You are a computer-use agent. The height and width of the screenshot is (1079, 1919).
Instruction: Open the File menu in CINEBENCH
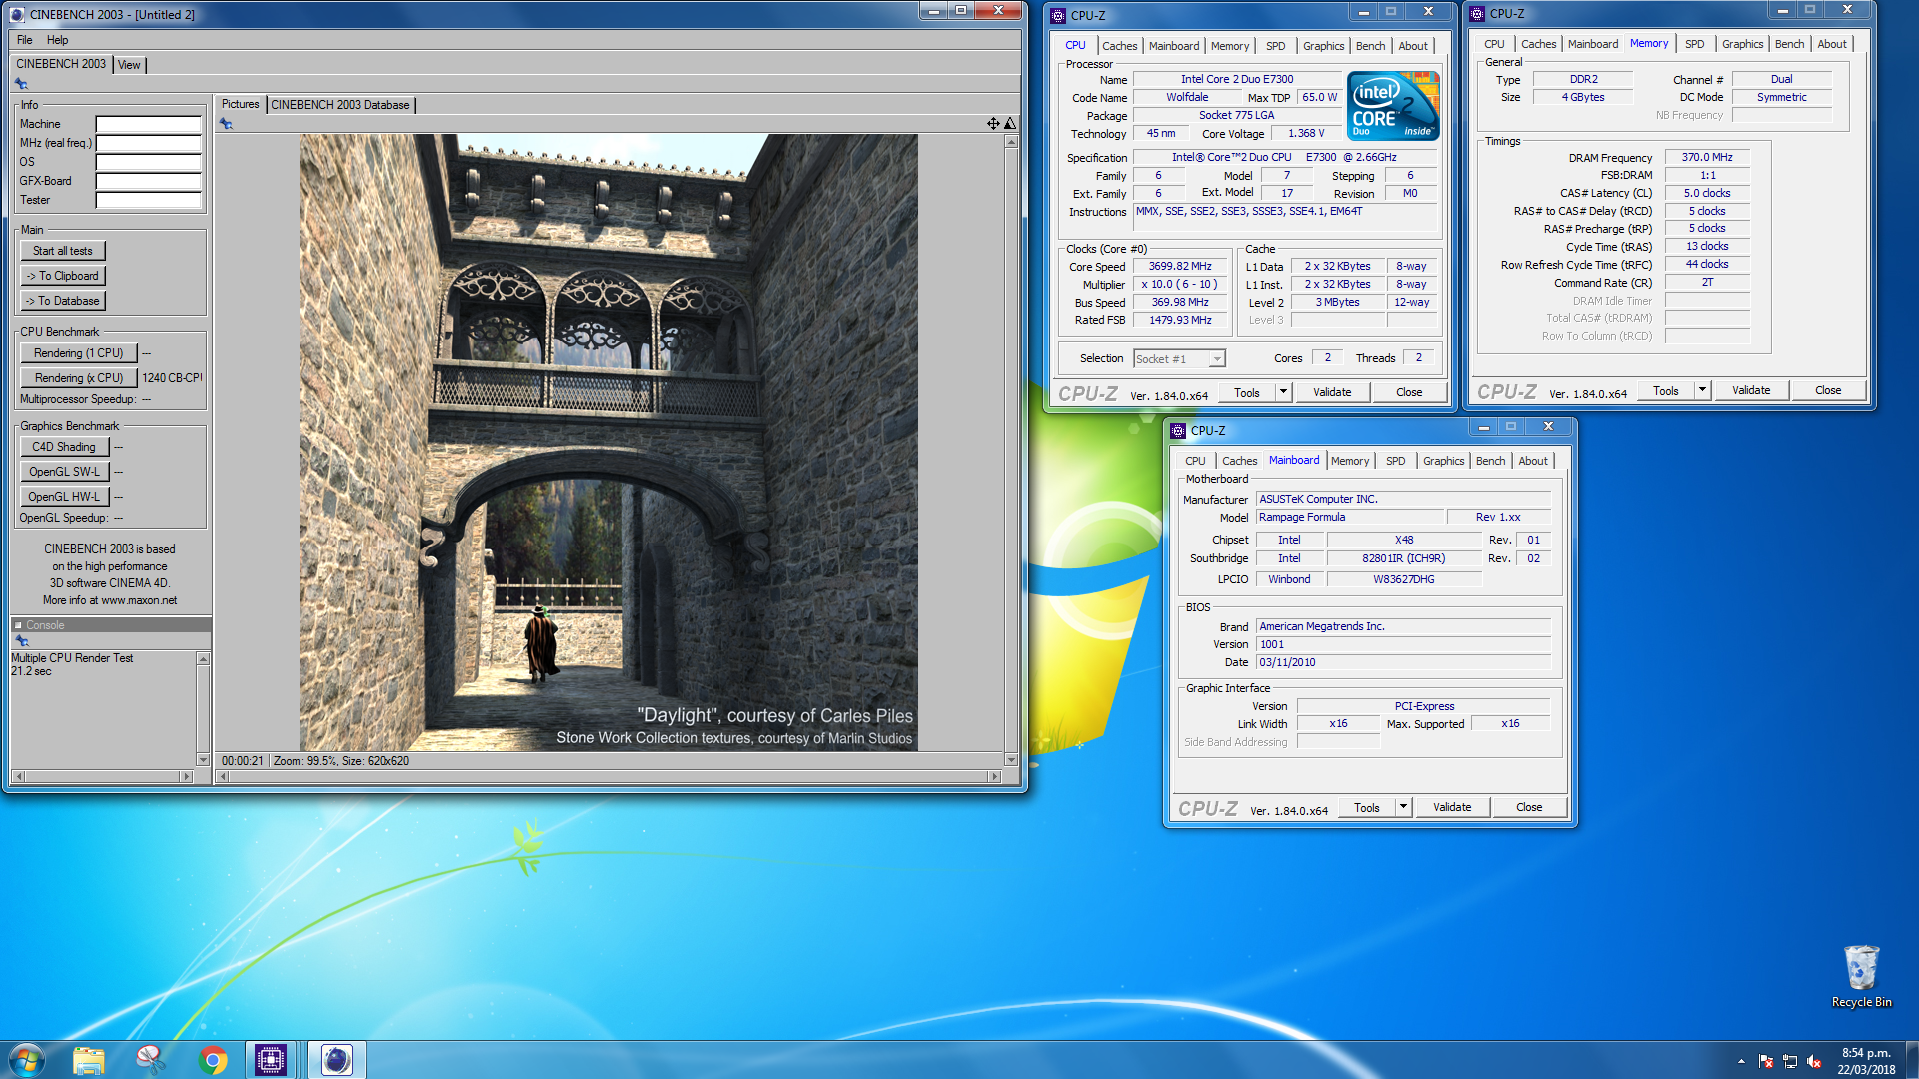(25, 40)
